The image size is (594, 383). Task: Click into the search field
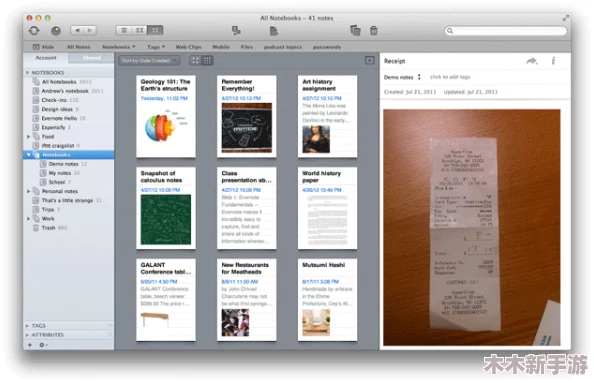click(505, 31)
